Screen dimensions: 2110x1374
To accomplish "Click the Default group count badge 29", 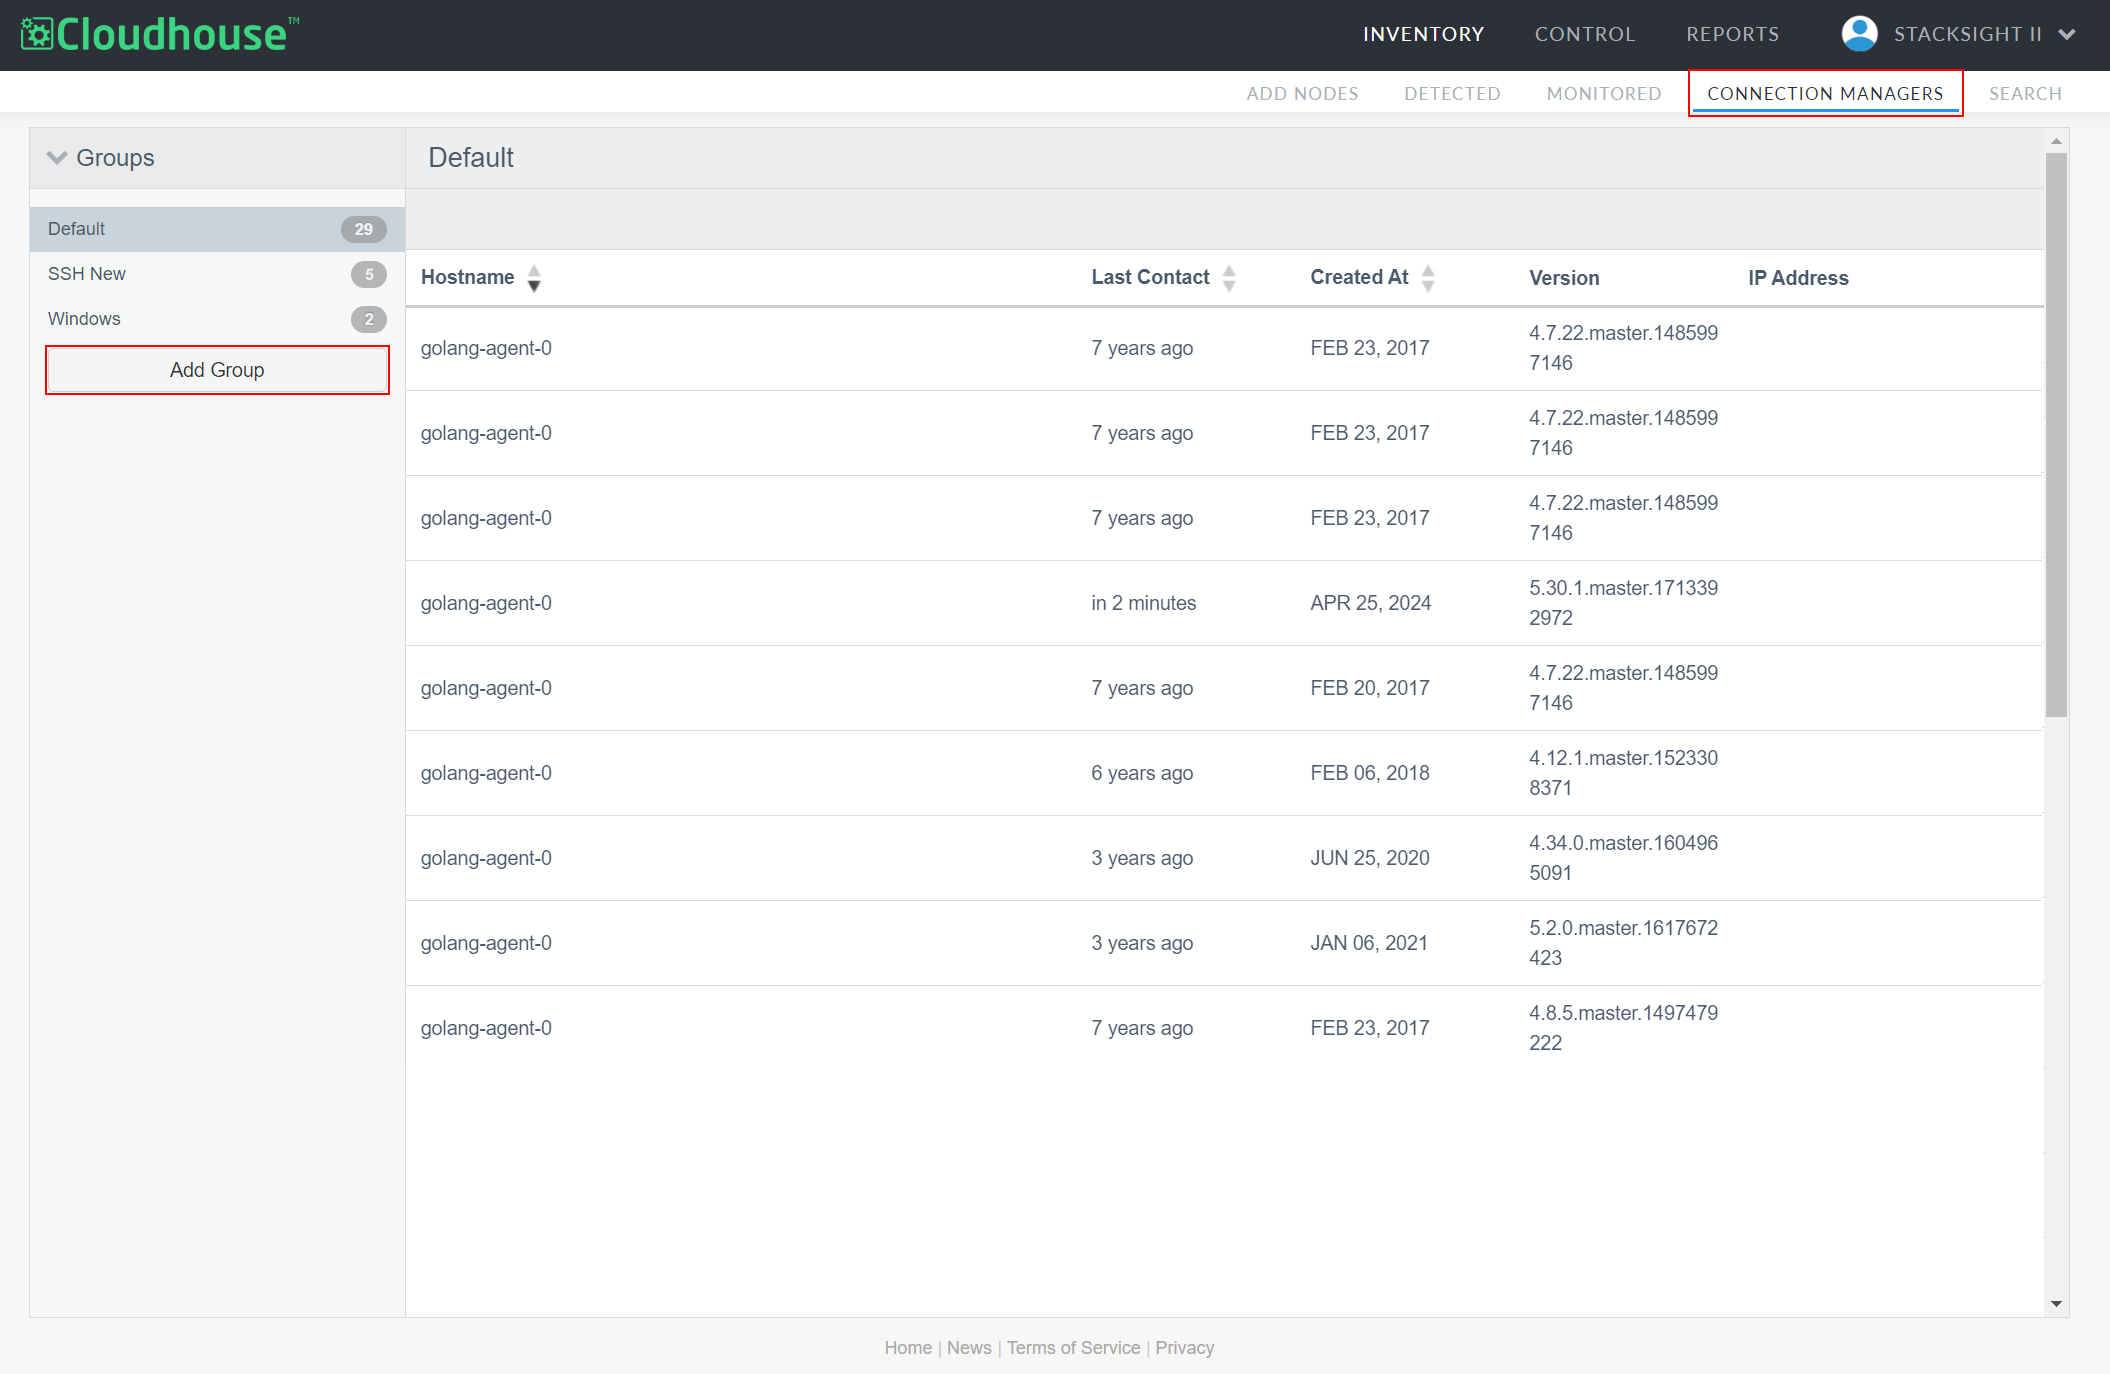I will click(364, 229).
